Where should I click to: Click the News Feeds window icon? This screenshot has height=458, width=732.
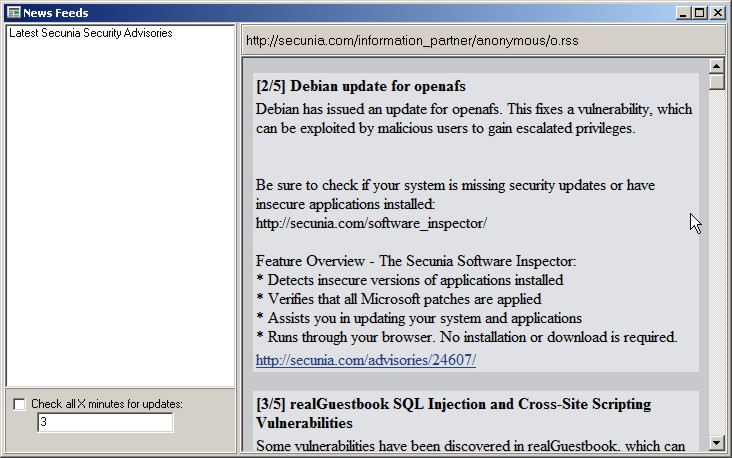14,13
